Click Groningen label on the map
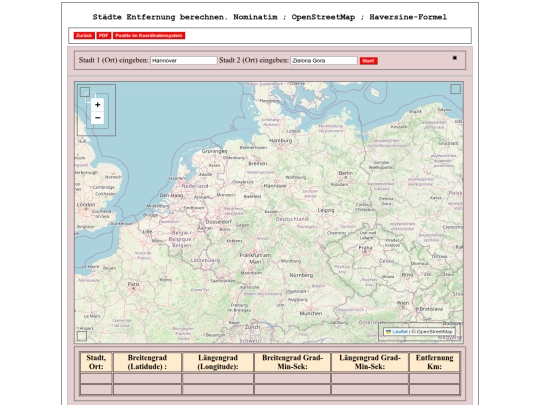 (214, 151)
